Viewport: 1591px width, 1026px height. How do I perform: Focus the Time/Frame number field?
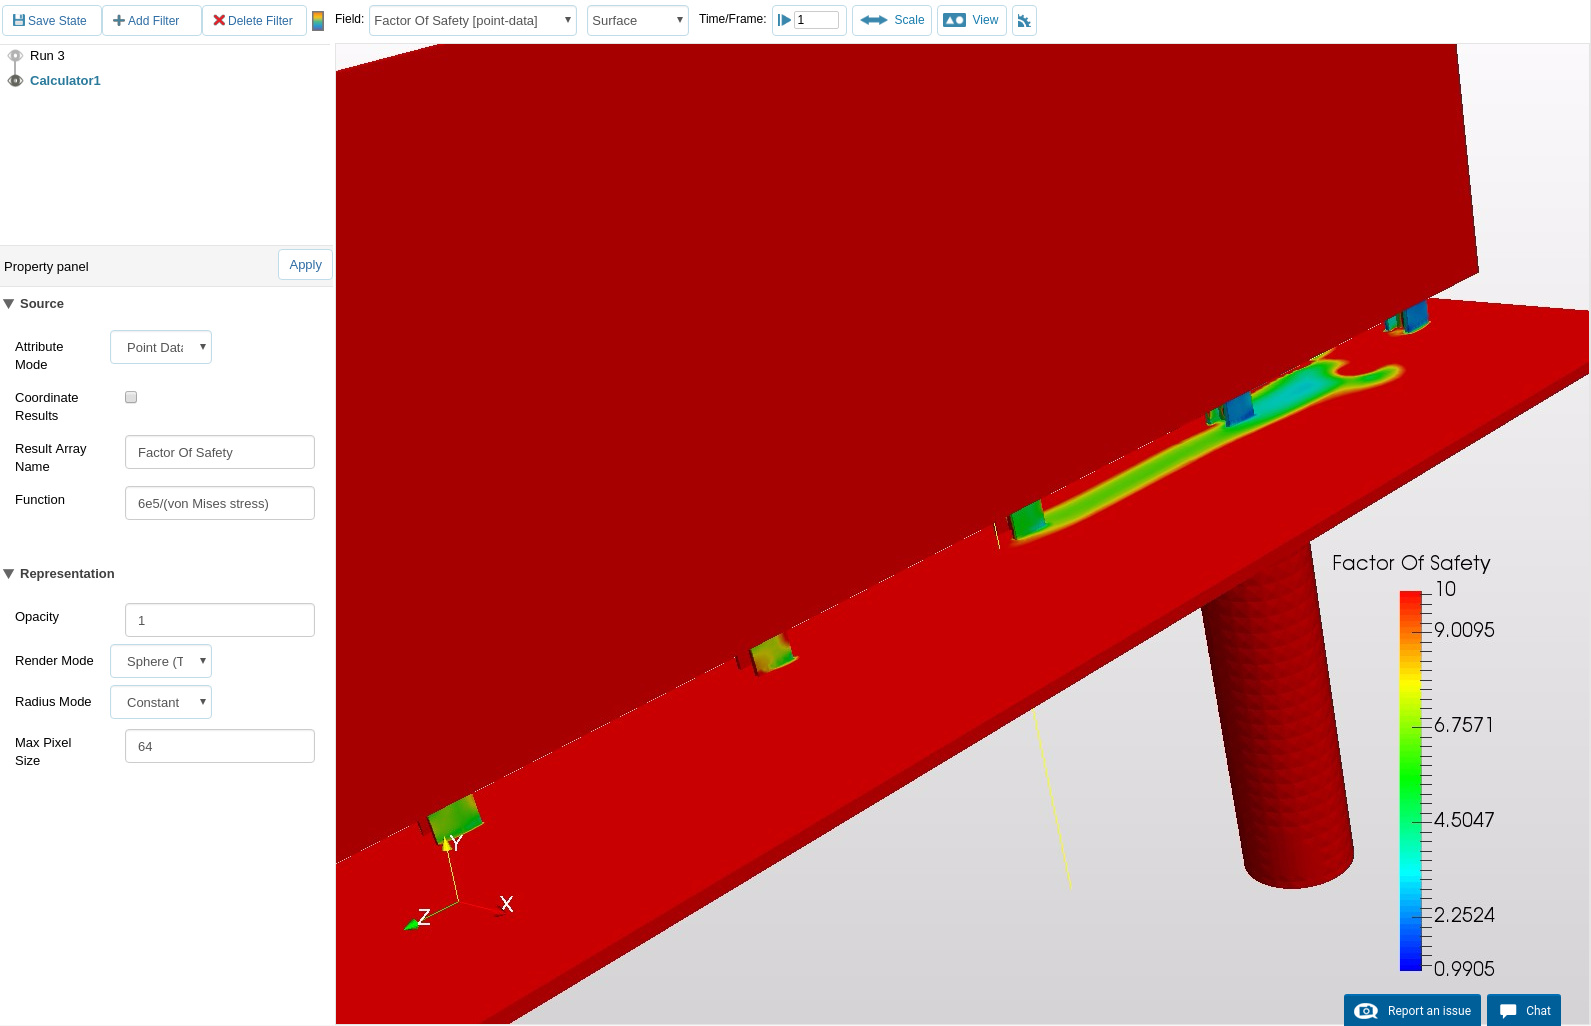pyautogui.click(x=816, y=20)
